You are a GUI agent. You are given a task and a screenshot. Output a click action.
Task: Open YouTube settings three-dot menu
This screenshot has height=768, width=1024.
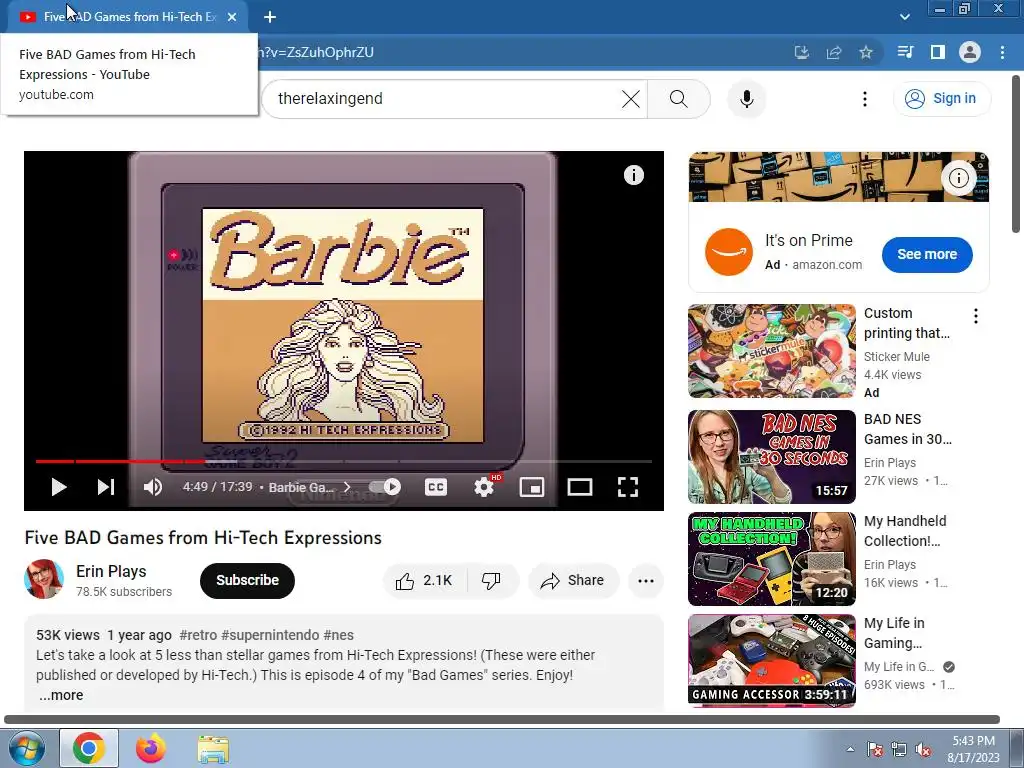[x=865, y=99]
